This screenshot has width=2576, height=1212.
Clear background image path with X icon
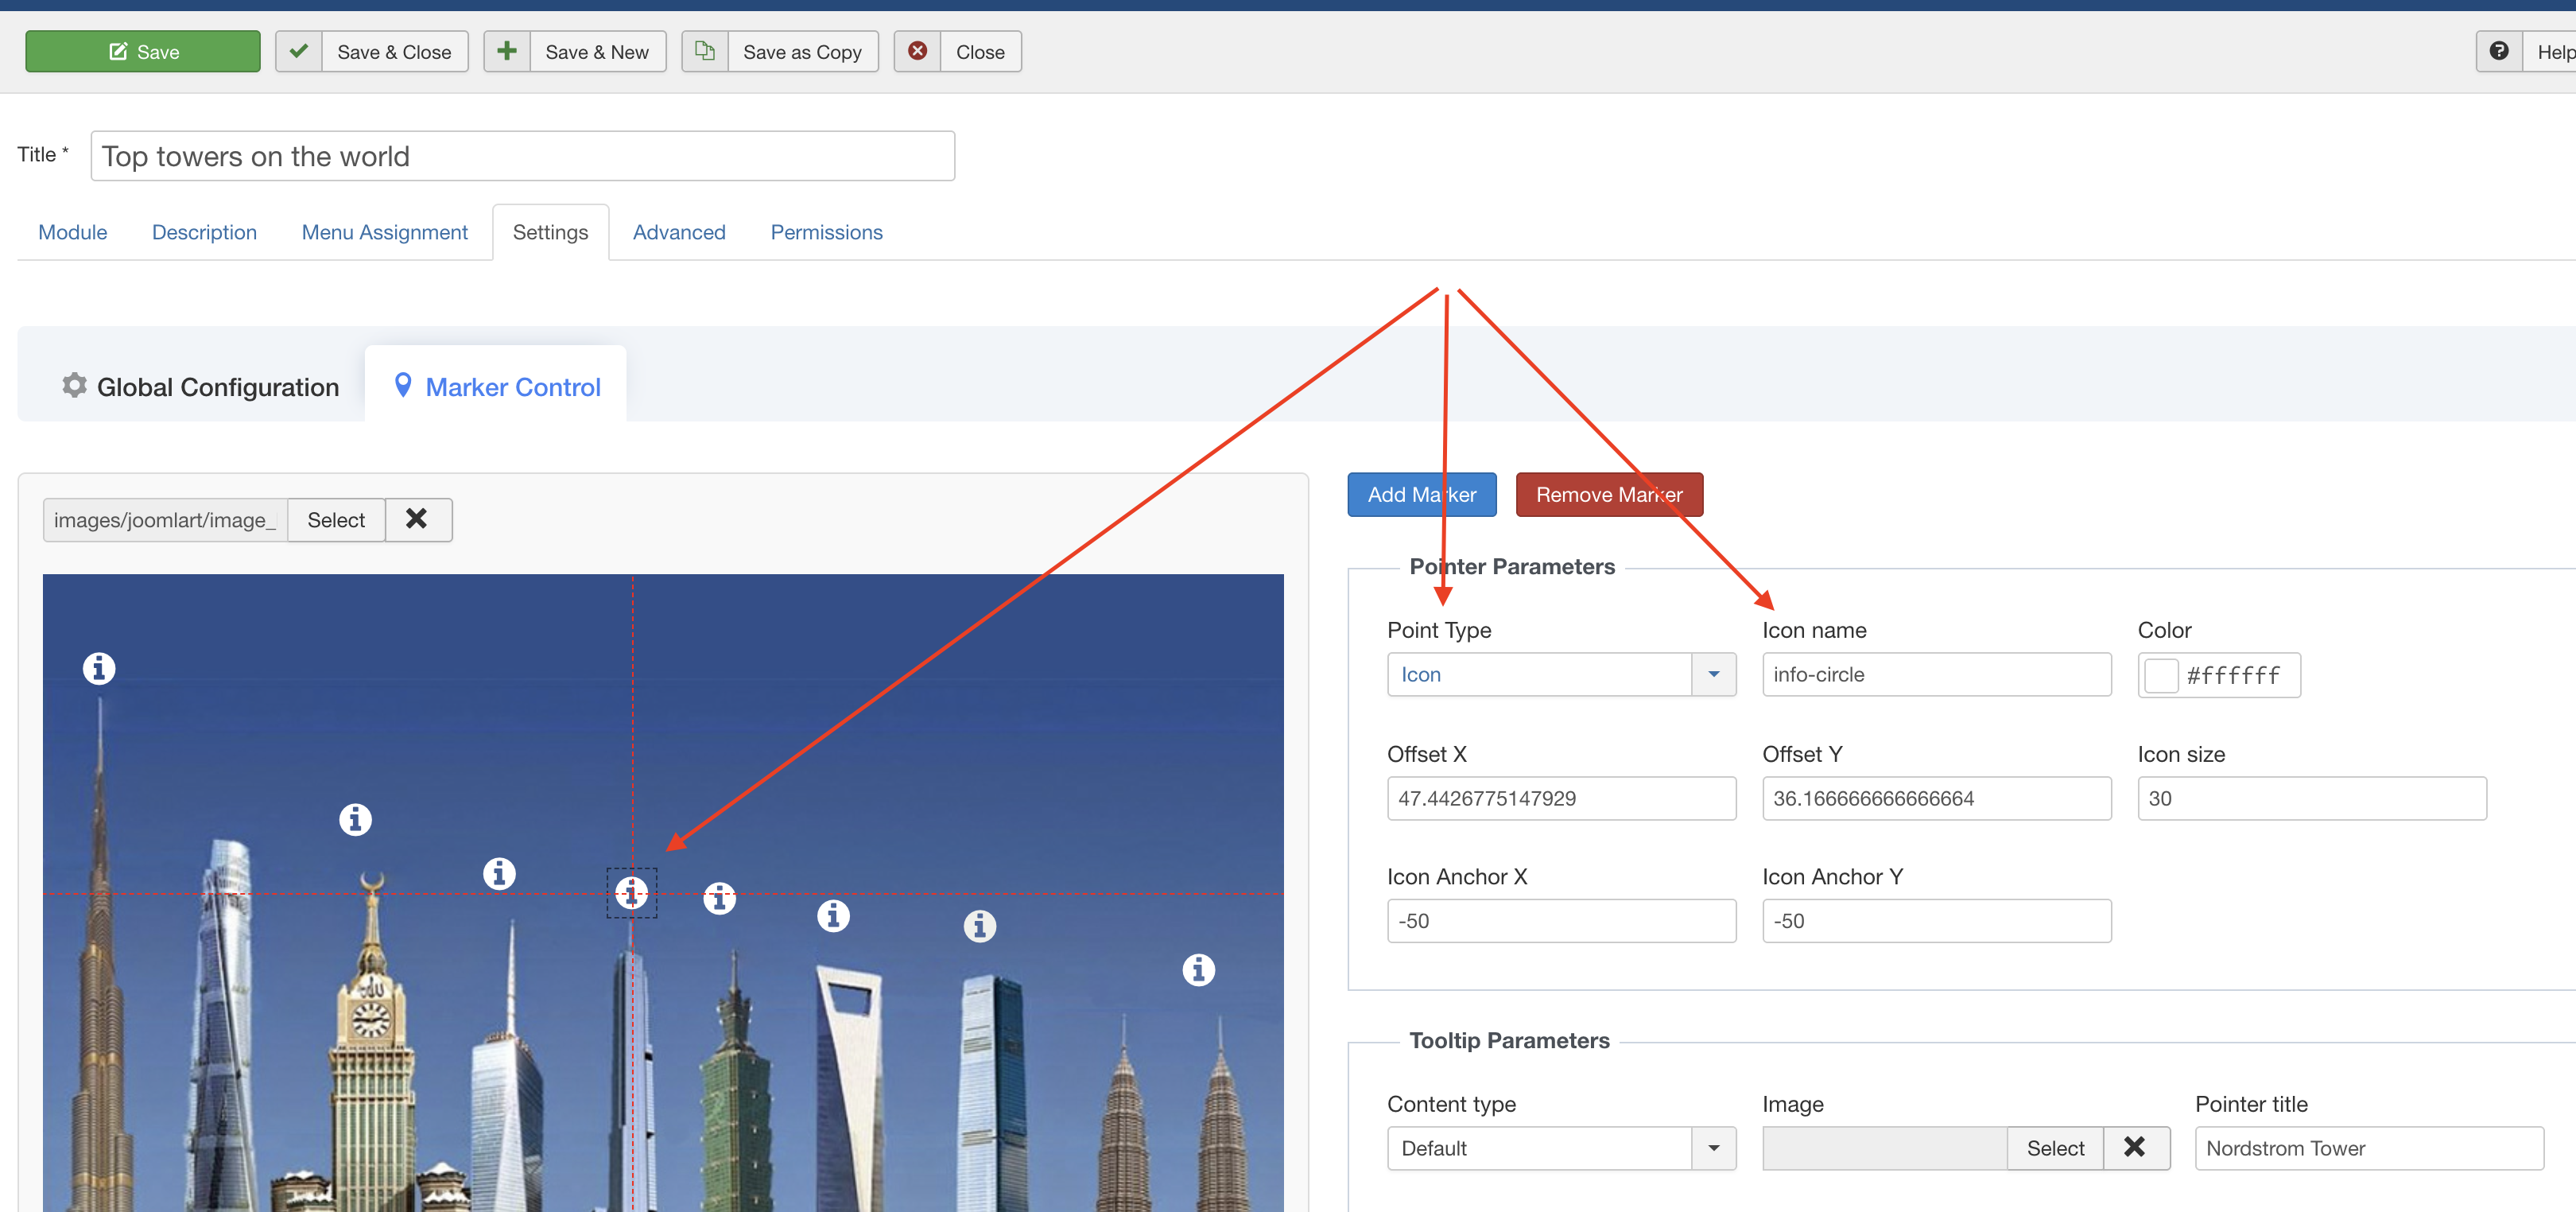point(417,520)
